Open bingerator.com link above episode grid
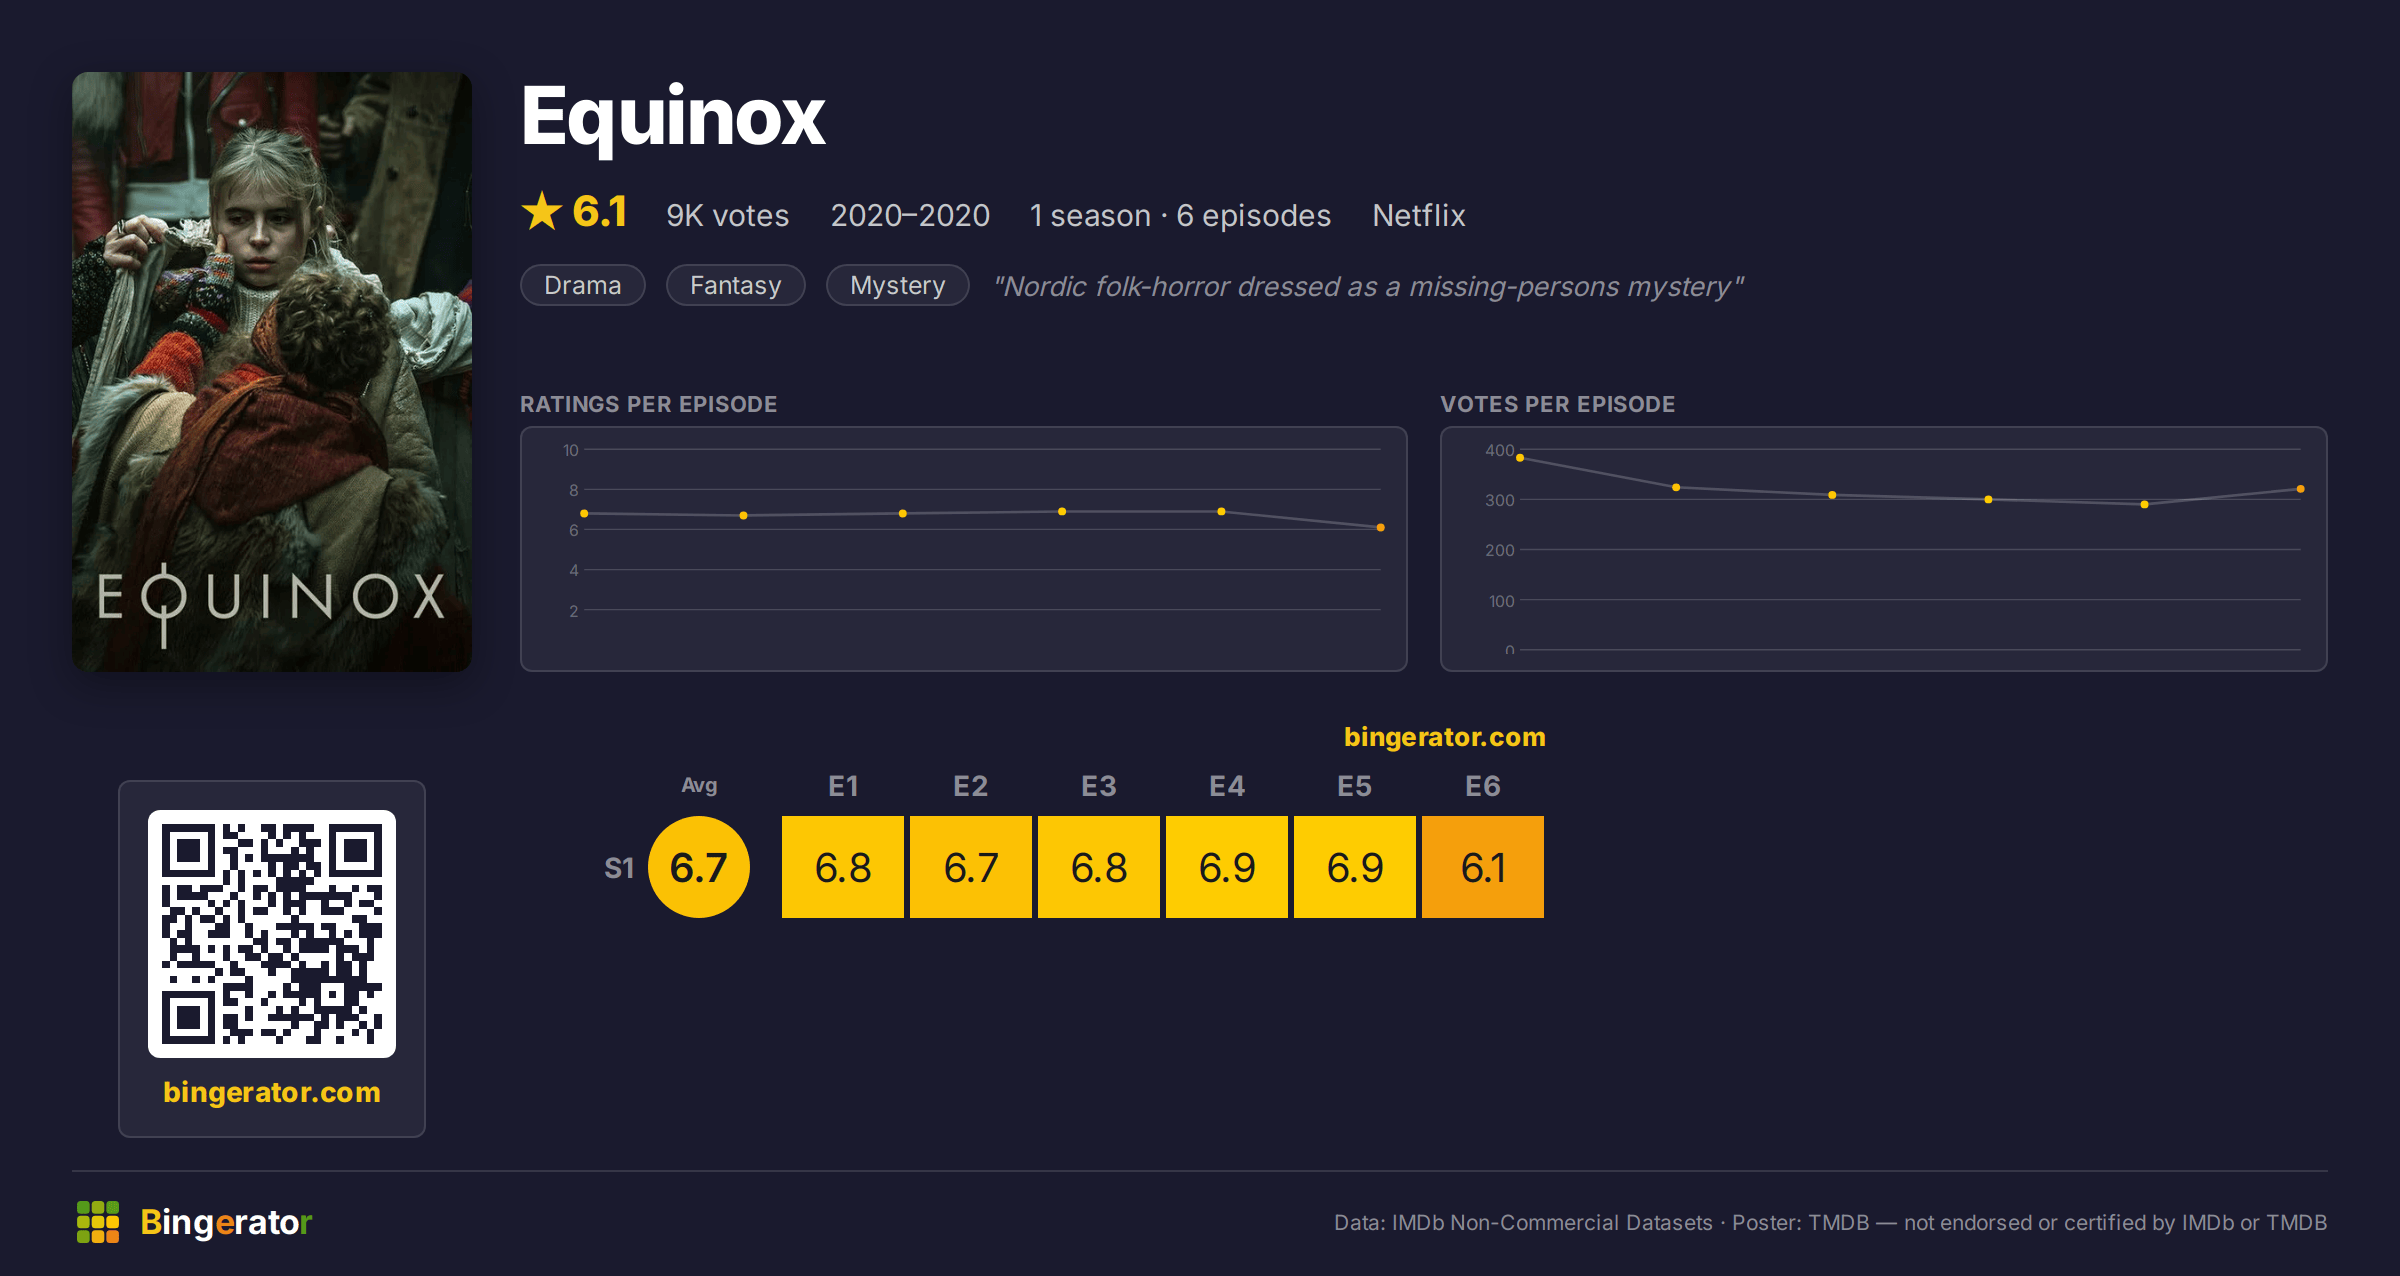The image size is (2400, 1276). pyautogui.click(x=1445, y=737)
